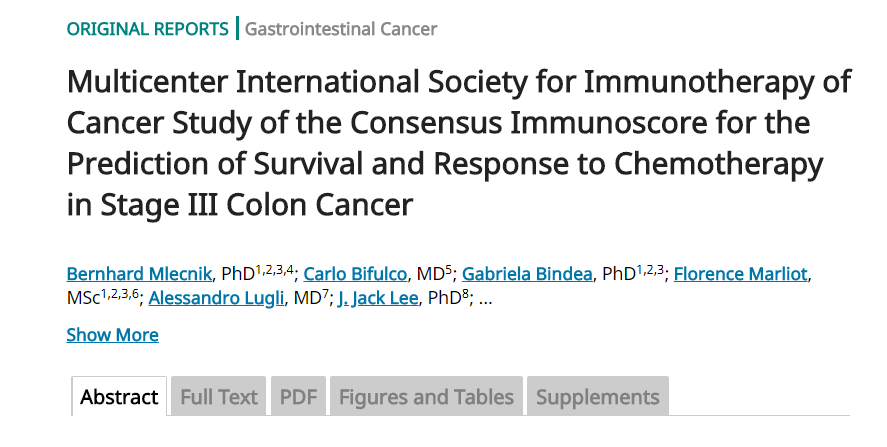Switch to the Abstract tab
The width and height of the screenshot is (887, 447).
(119, 397)
